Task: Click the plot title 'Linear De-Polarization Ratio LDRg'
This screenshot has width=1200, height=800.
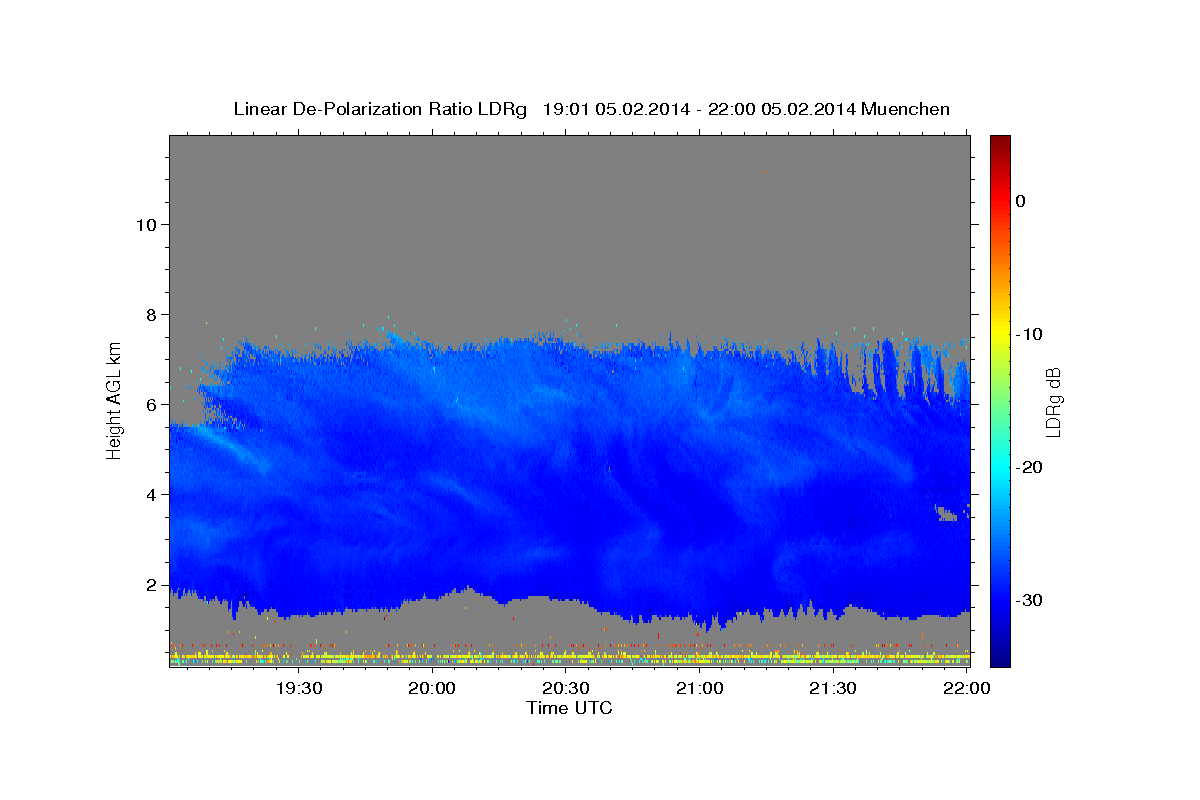Action: tap(380, 109)
